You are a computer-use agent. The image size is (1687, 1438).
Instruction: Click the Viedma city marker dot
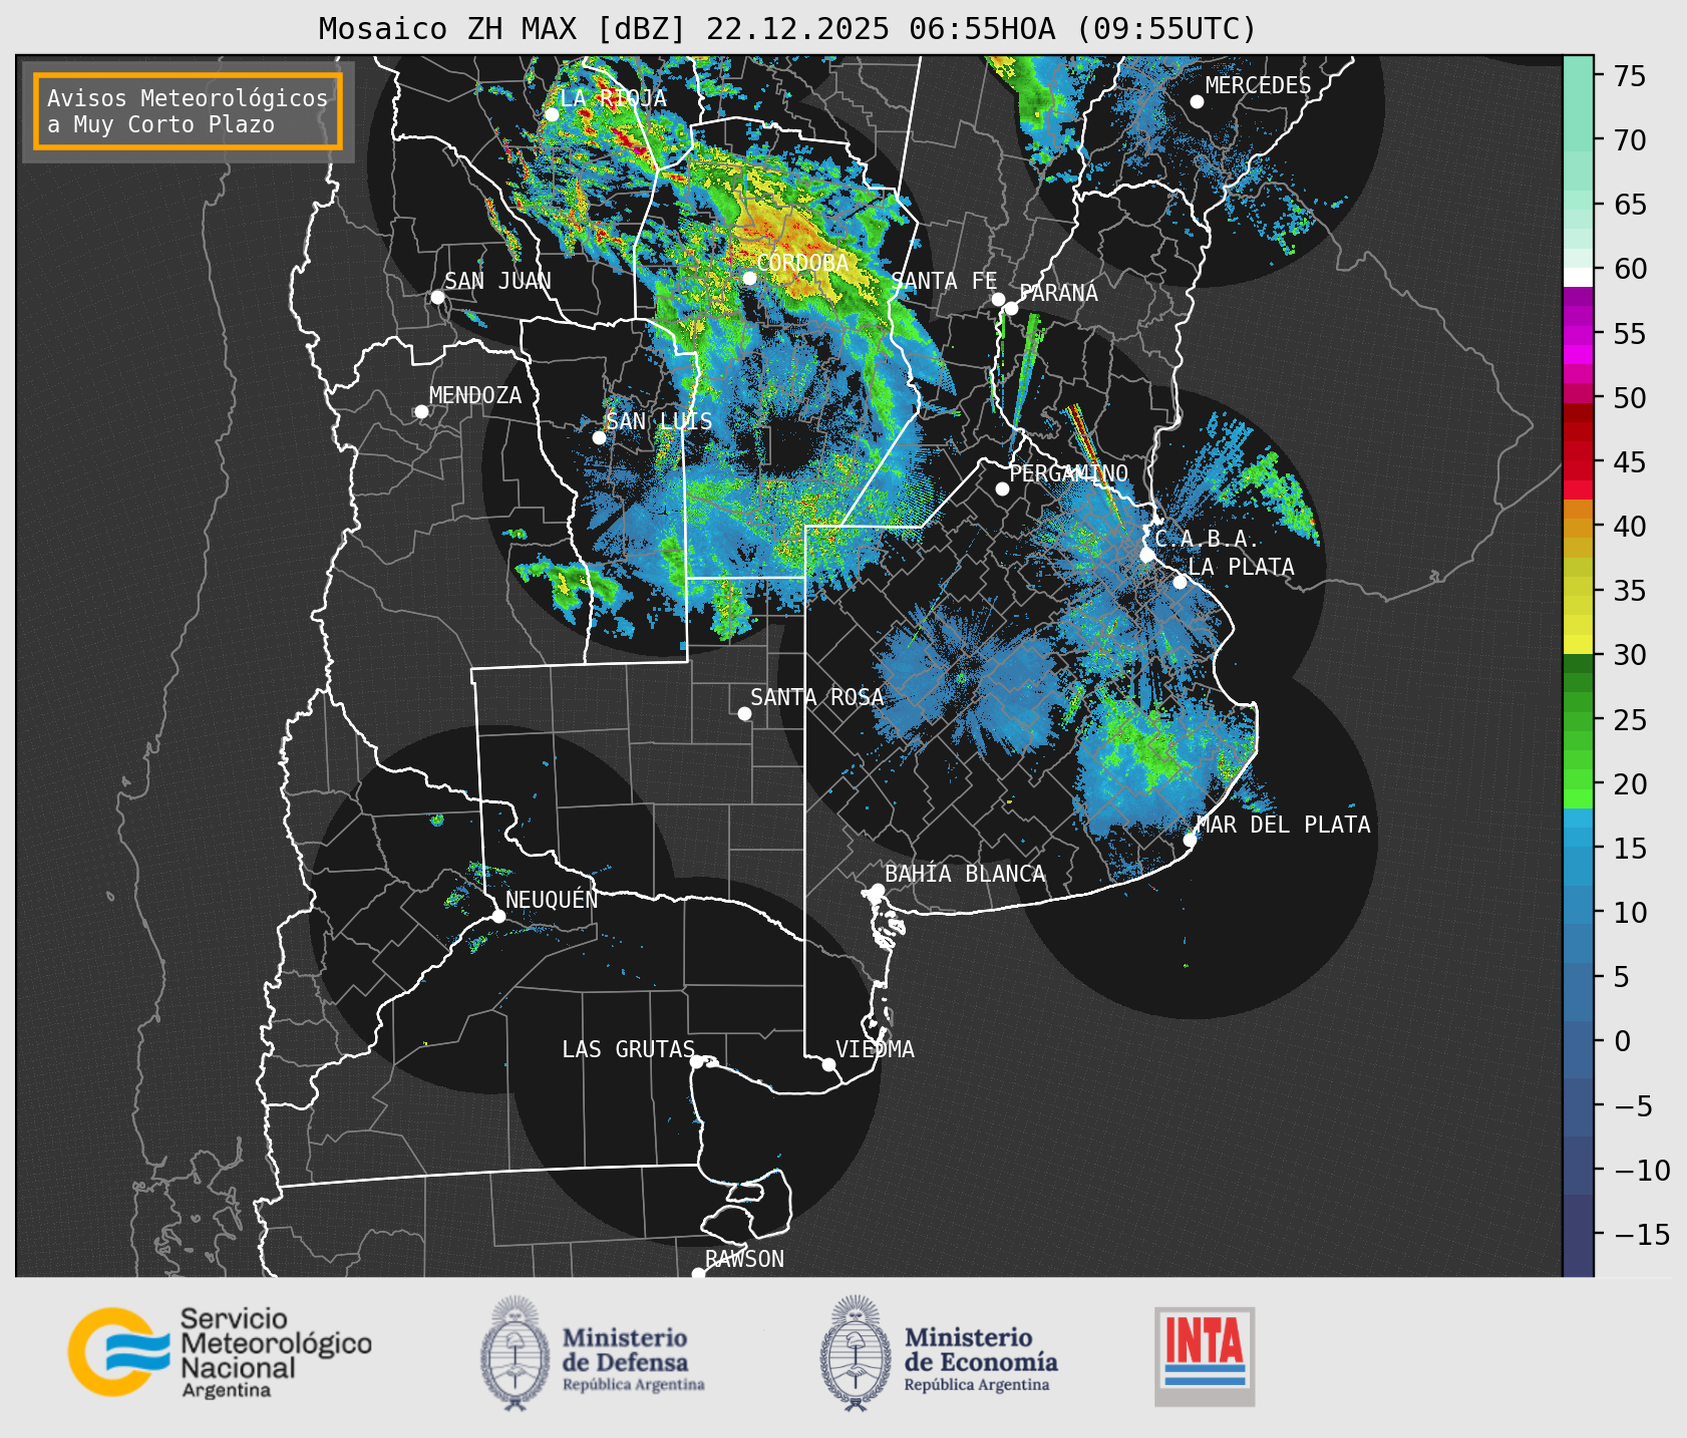(x=829, y=1064)
